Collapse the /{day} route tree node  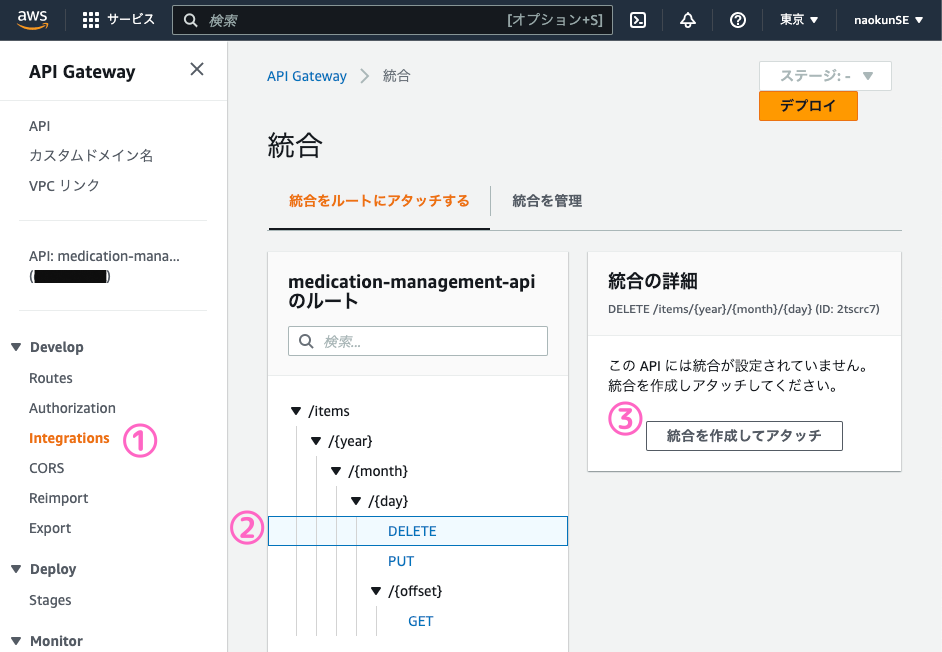point(356,501)
